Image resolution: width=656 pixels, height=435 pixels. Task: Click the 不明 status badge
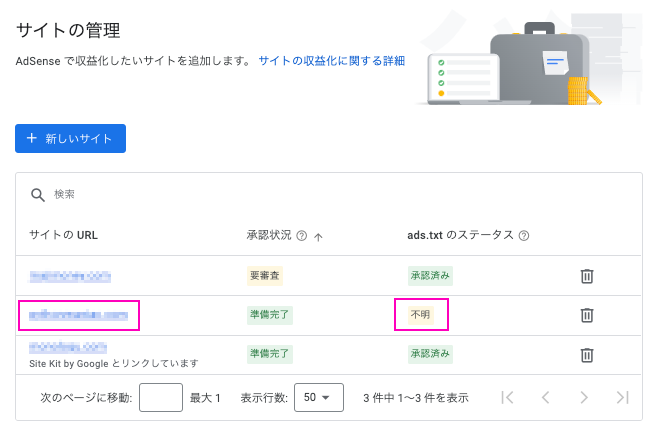click(421, 315)
